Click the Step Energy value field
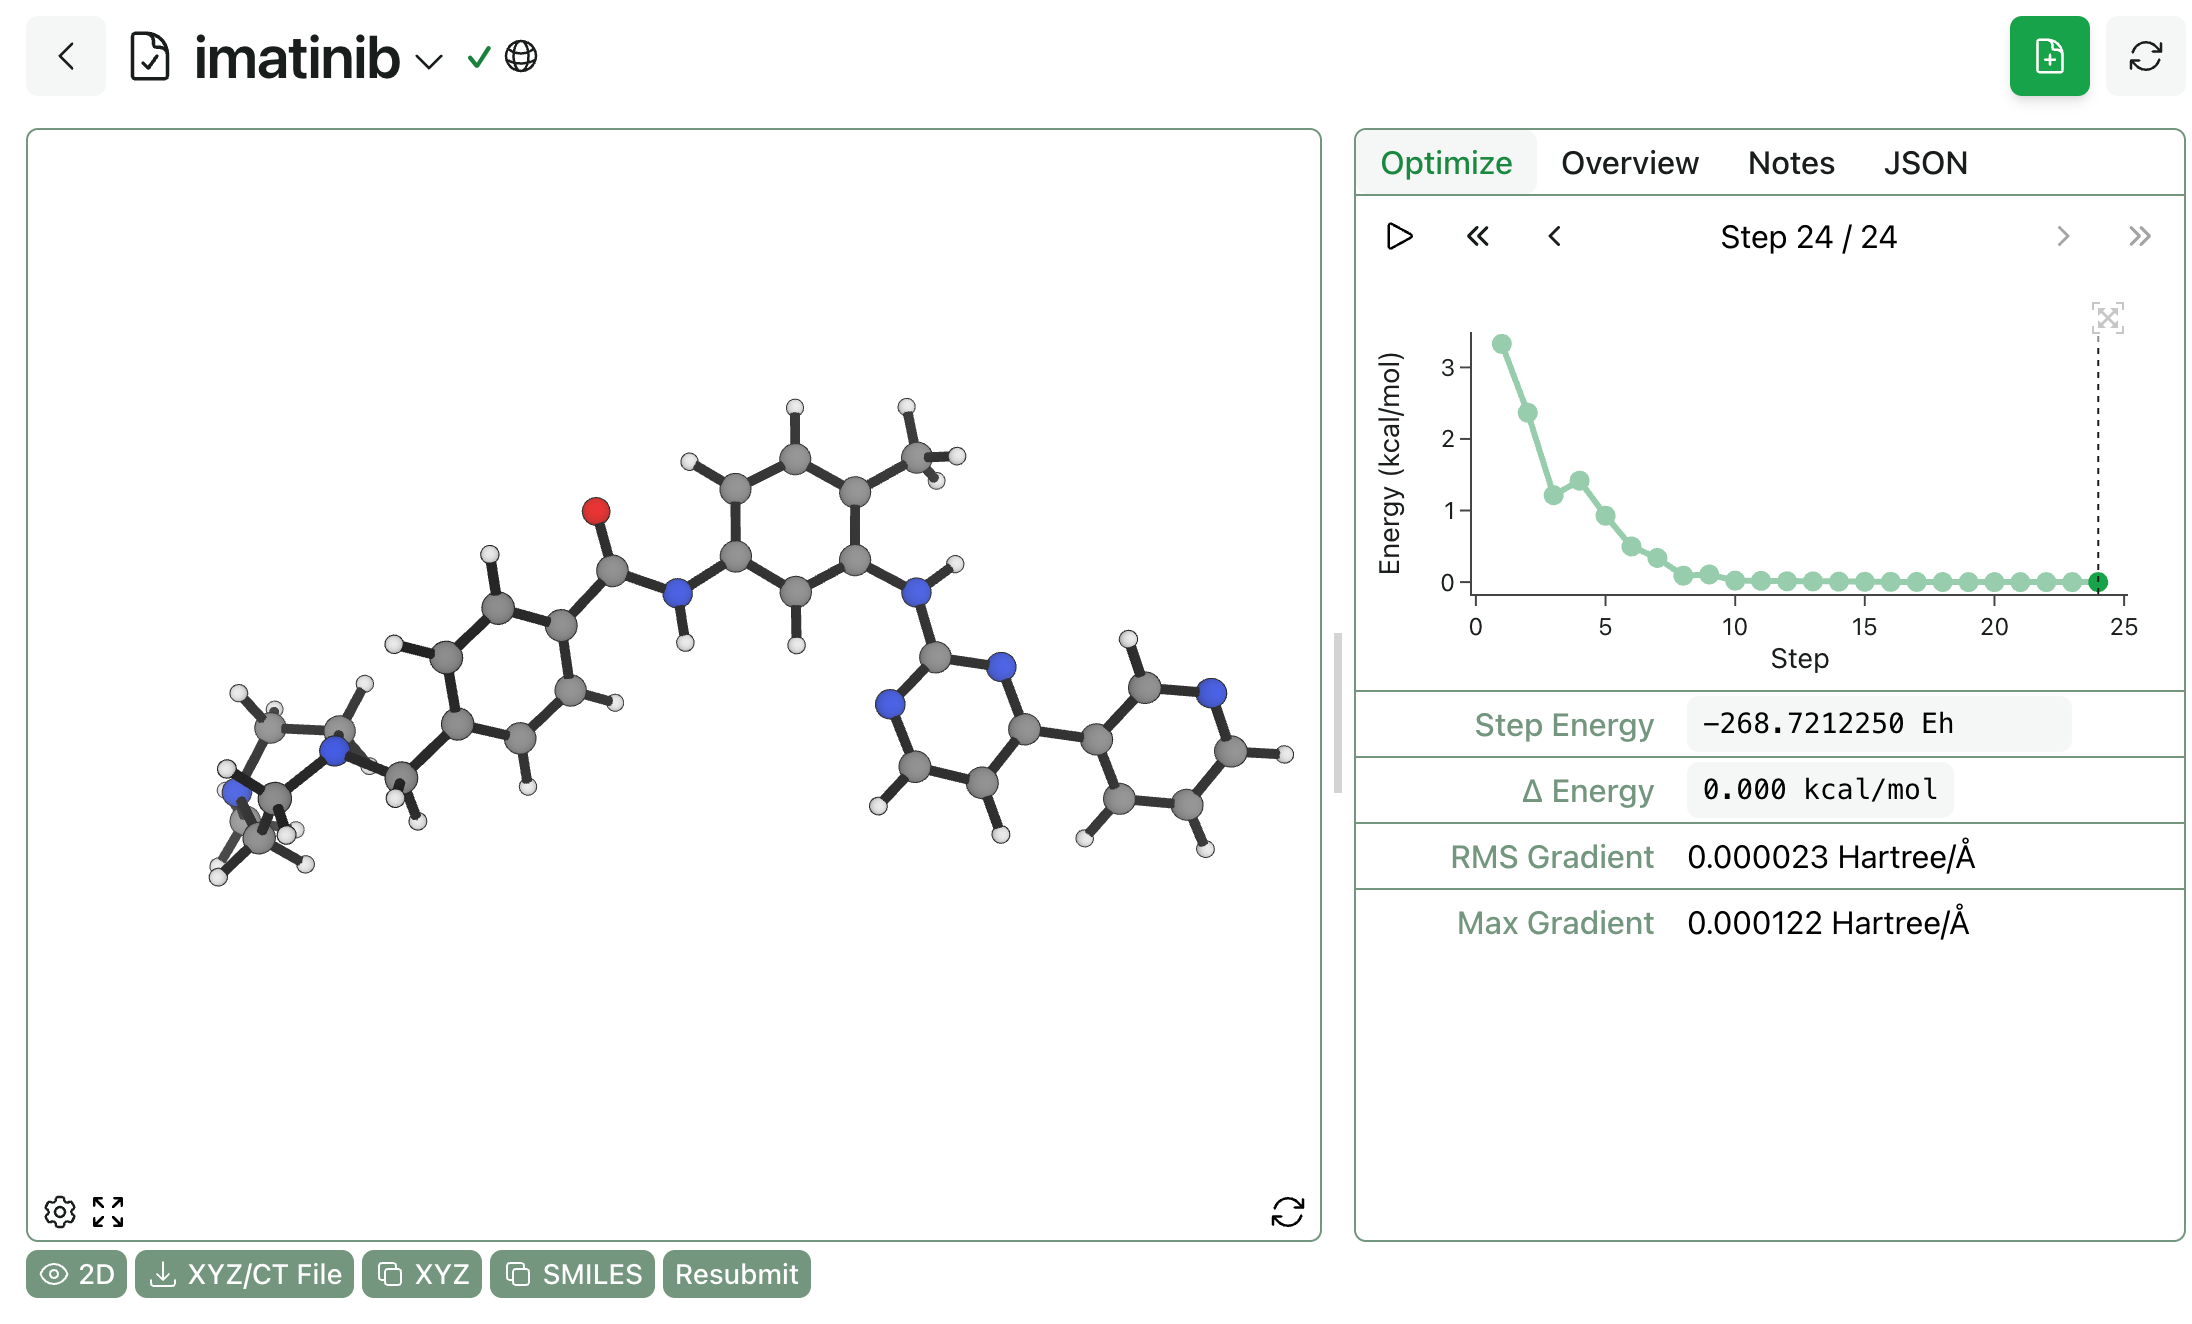Image resolution: width=2192 pixels, height=1324 pixels. point(1877,724)
